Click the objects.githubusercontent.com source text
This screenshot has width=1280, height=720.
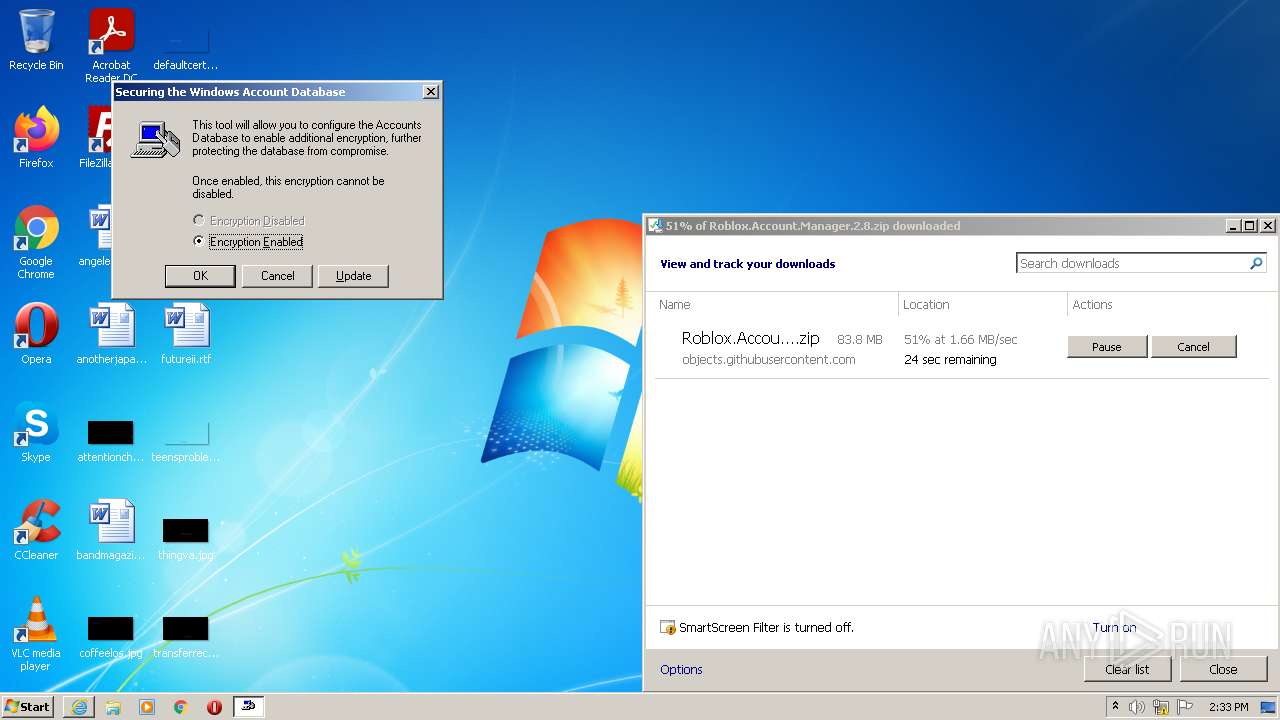768,360
